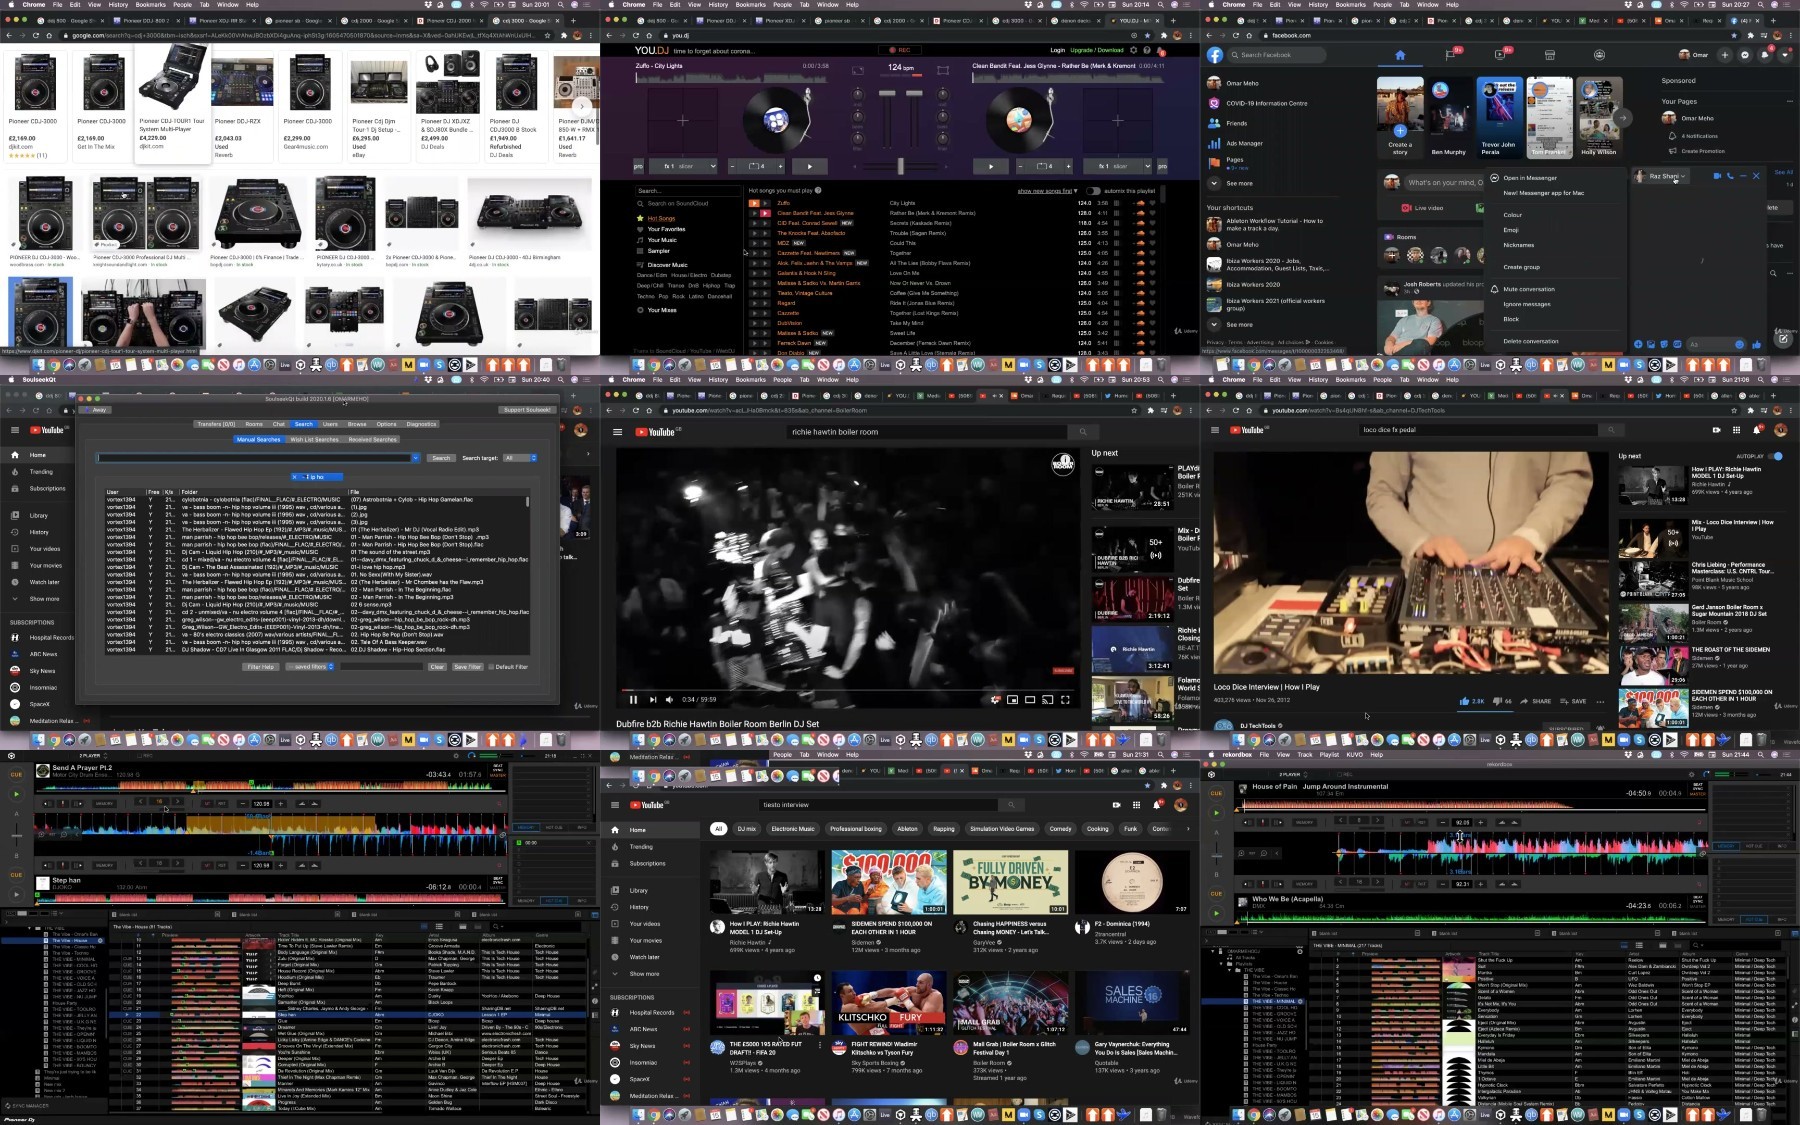Viewport: 1800px width, 1125px height.
Task: Start voice call in Raz Shani chat
Action: [x=1730, y=176]
